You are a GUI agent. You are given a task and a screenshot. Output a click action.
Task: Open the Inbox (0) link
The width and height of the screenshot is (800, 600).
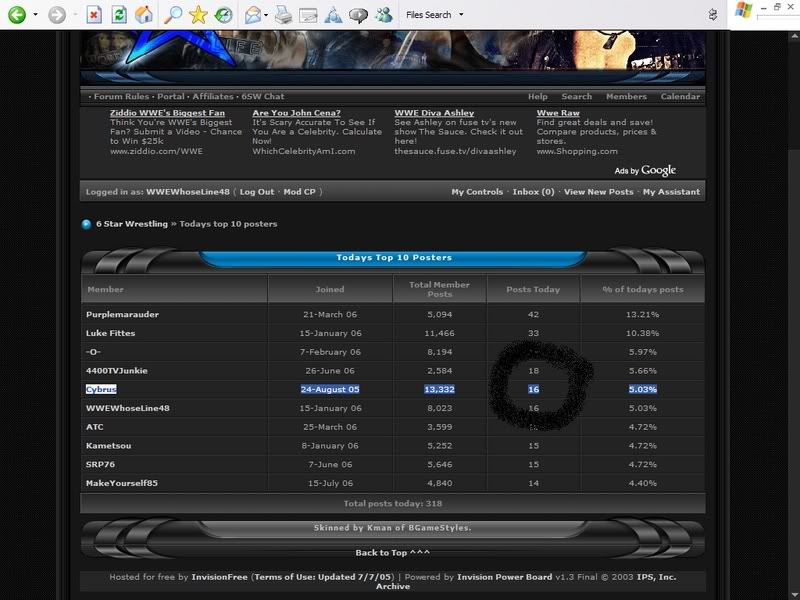[533, 192]
